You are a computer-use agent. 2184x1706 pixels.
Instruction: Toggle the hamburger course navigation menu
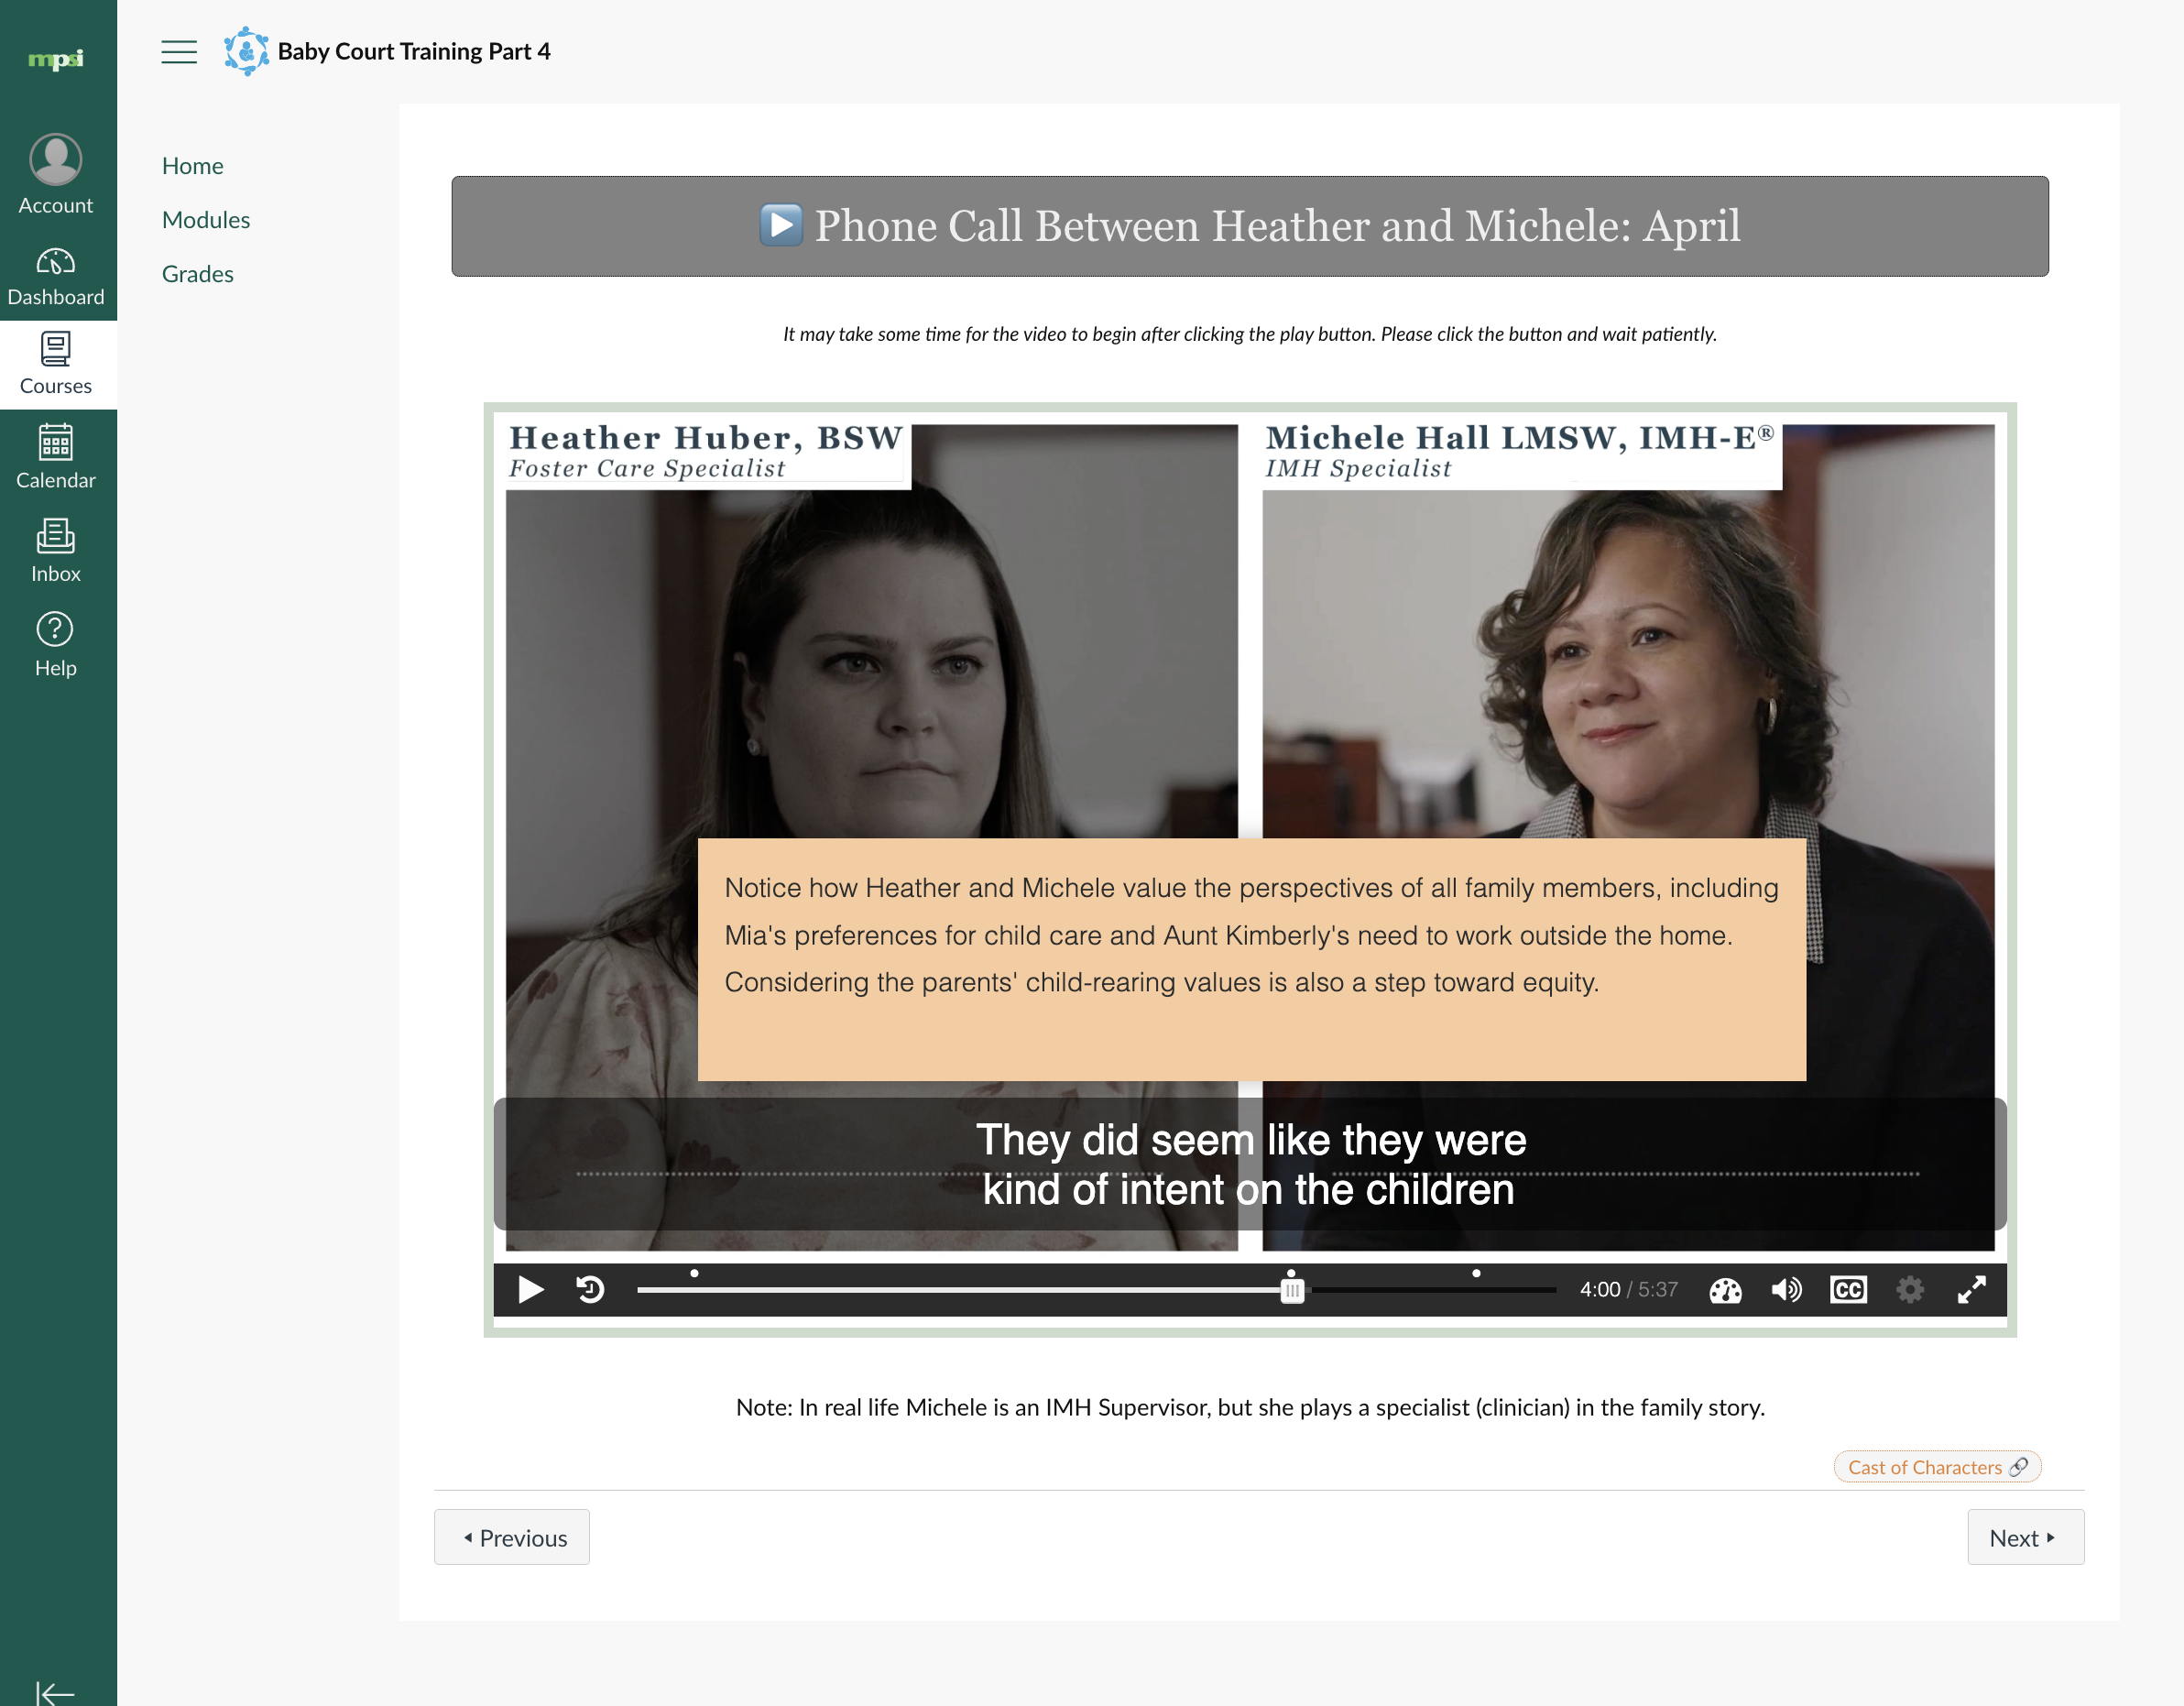(x=179, y=52)
